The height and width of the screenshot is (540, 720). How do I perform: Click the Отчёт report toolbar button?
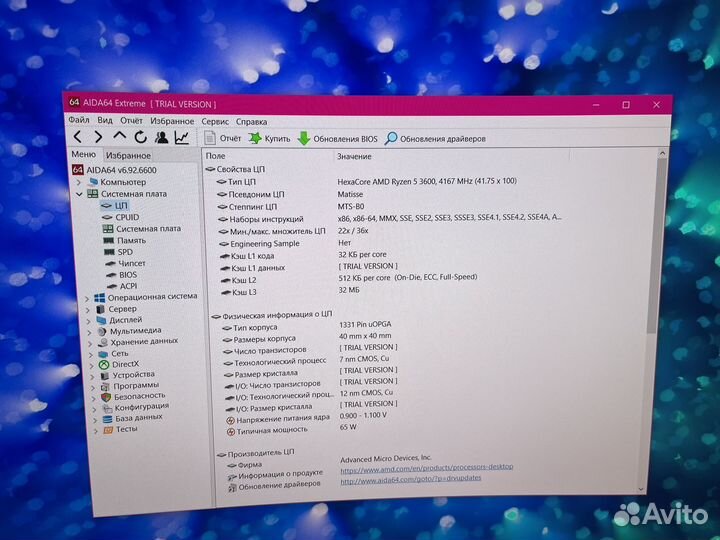click(x=223, y=138)
